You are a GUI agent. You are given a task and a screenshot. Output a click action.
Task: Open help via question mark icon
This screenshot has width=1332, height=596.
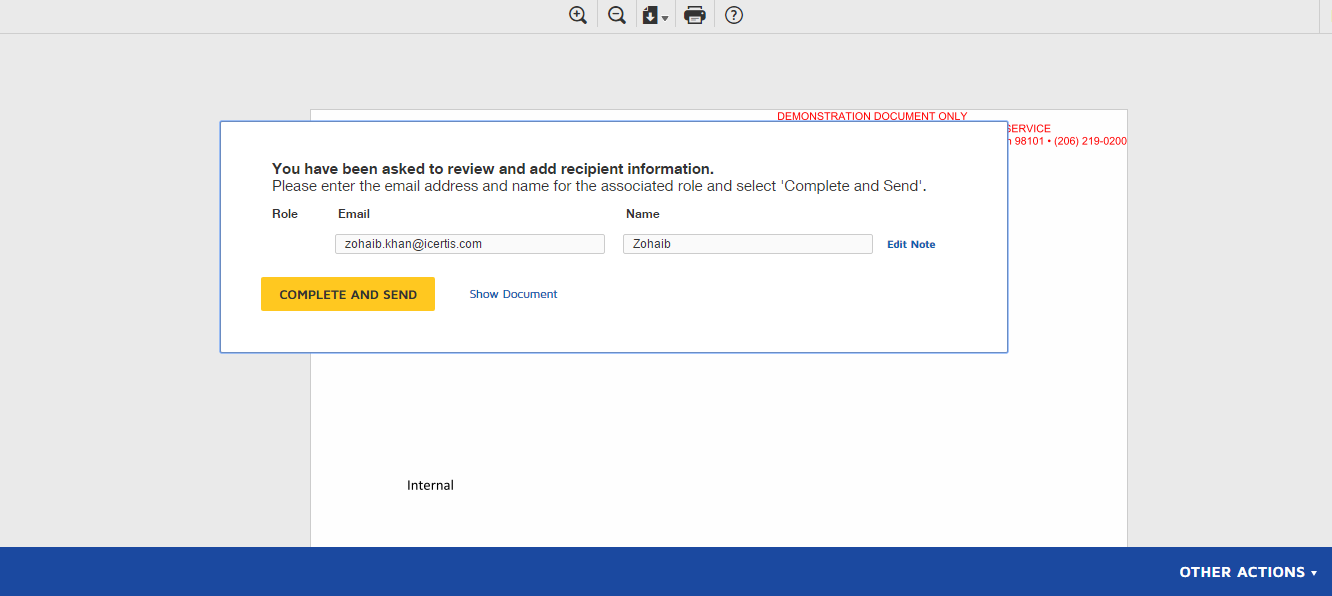(x=734, y=15)
